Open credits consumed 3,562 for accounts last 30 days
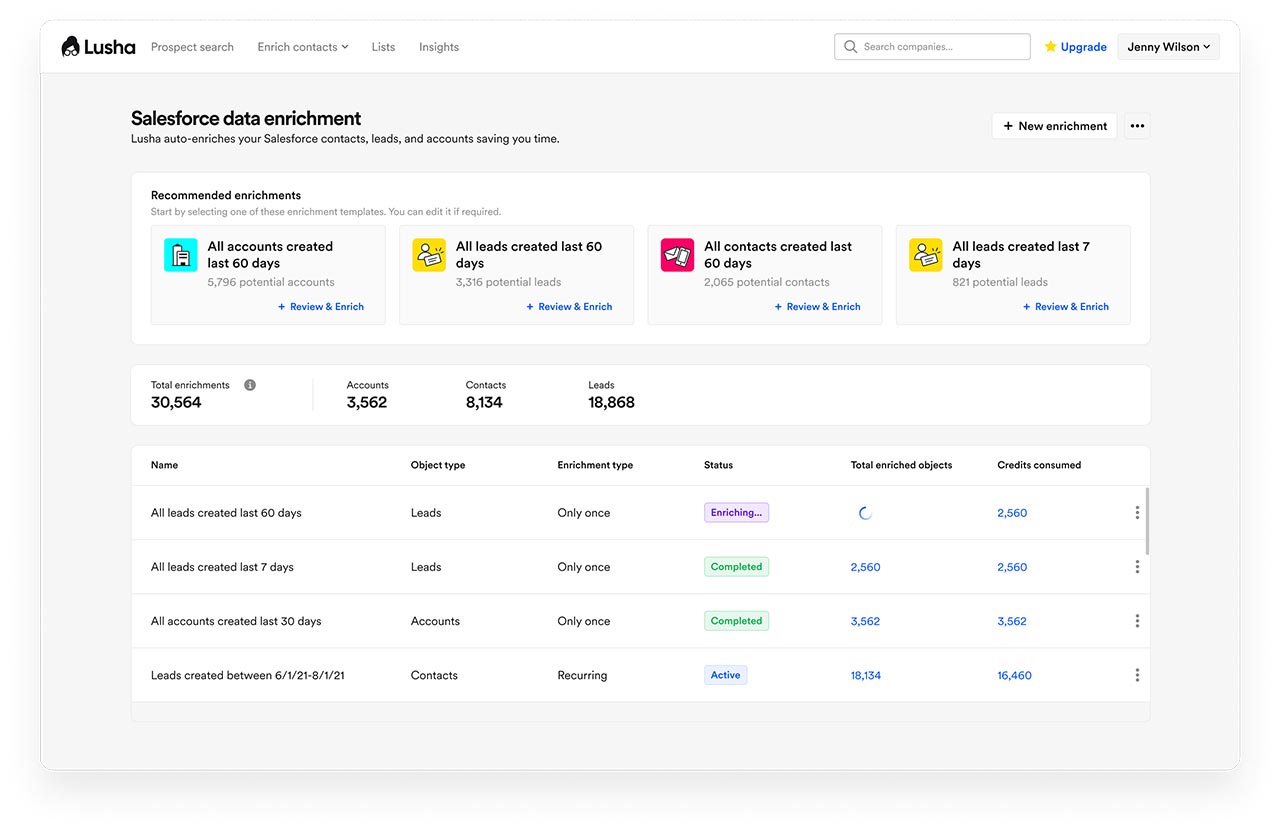The height and width of the screenshot is (830, 1280). [1012, 621]
